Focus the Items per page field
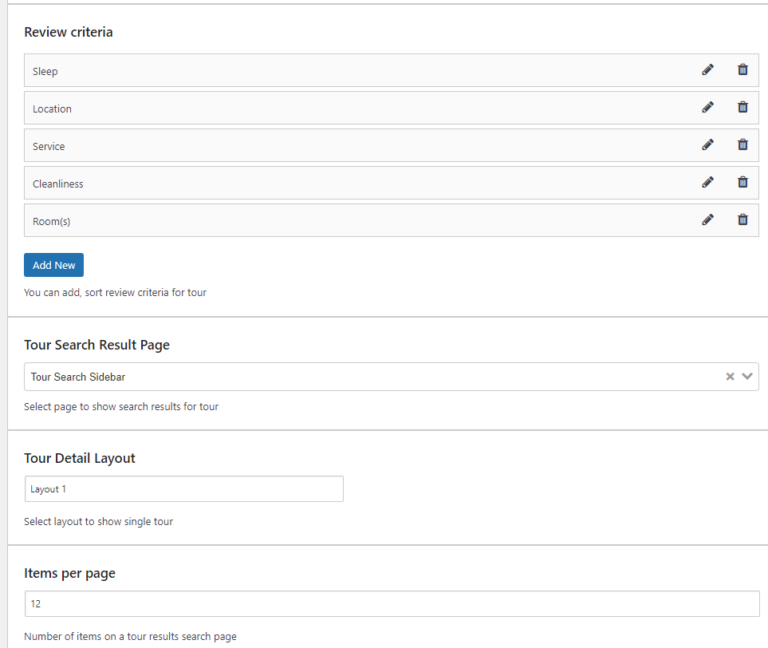 click(x=392, y=603)
